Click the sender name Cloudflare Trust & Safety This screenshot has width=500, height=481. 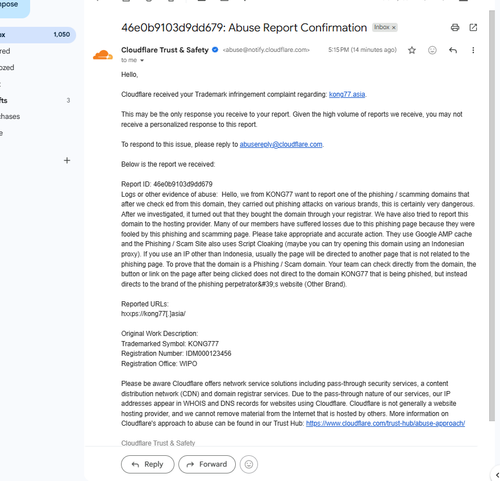point(165,50)
